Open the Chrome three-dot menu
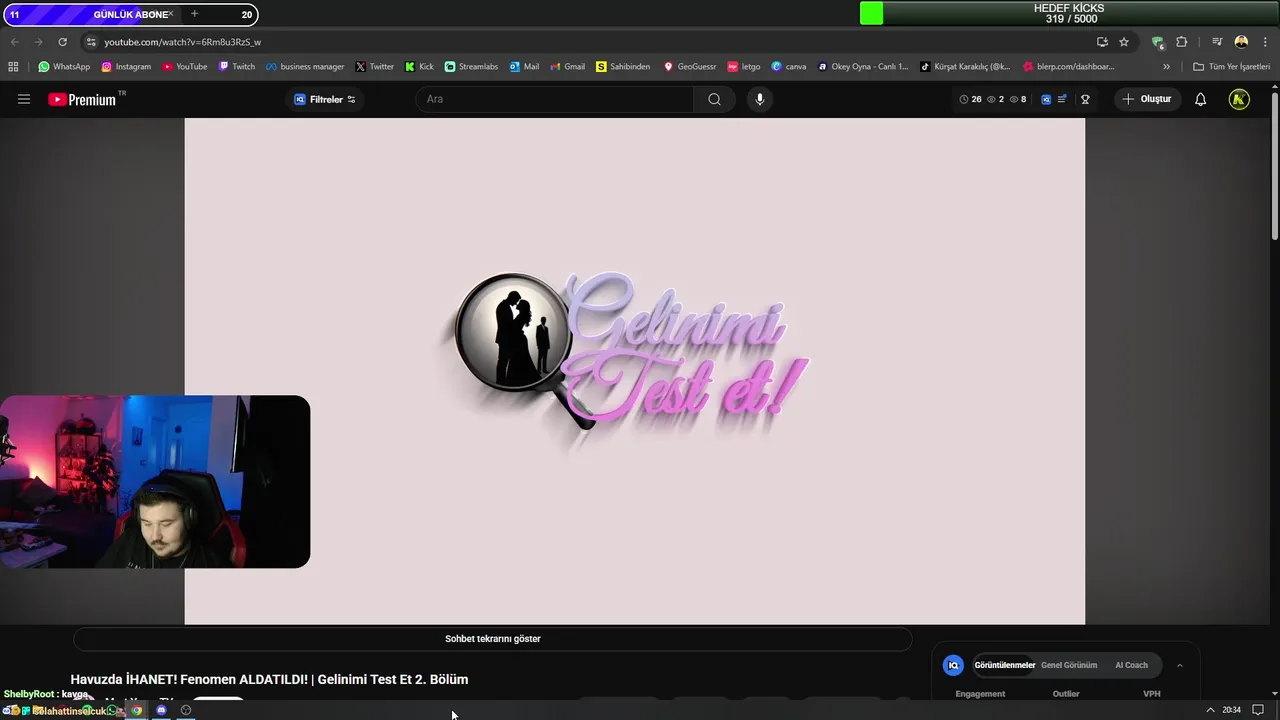Viewport: 1280px width, 720px height. (1264, 42)
